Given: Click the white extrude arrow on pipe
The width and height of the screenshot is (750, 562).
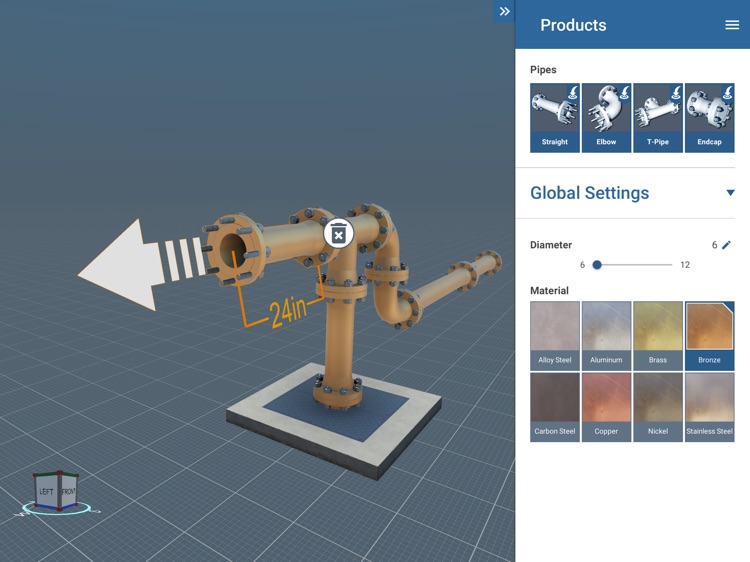Looking at the screenshot, I should click(129, 265).
